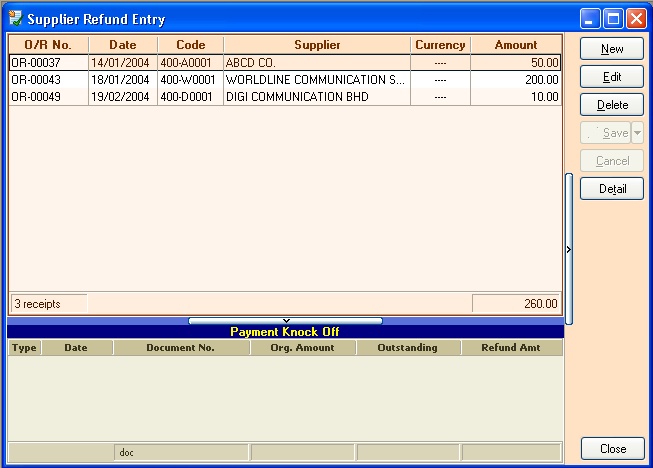
Task: Click the Code column header
Action: (x=190, y=45)
